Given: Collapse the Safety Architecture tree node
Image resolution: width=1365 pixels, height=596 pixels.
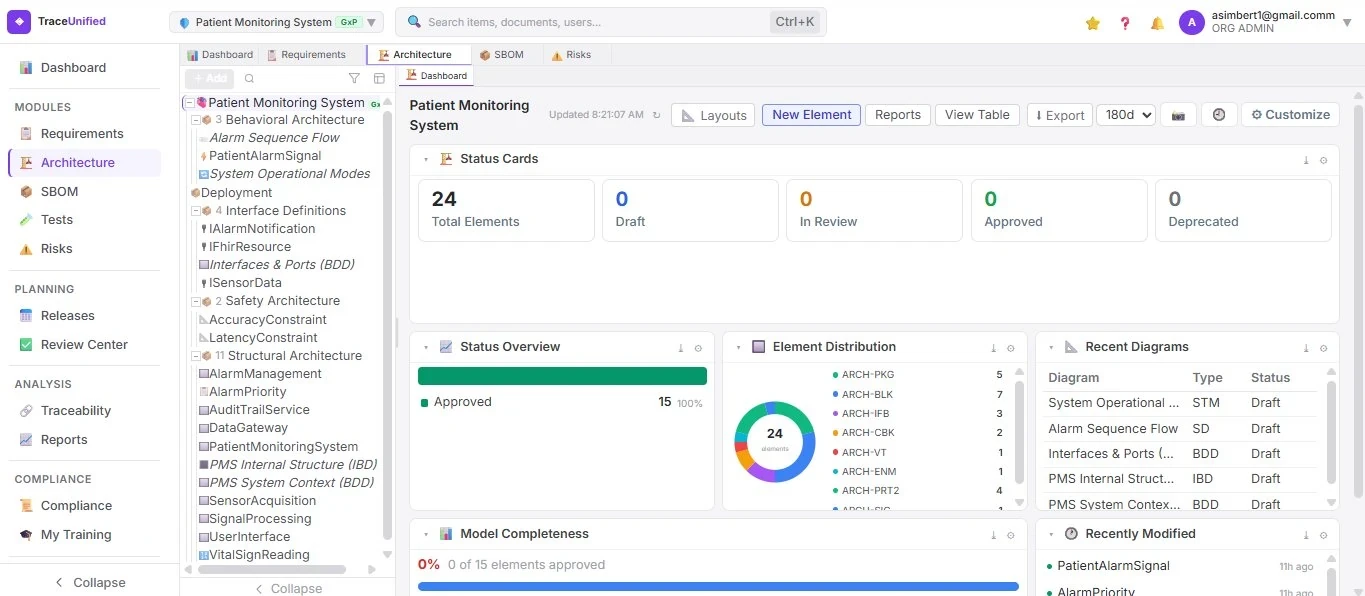Looking at the screenshot, I should click(196, 301).
